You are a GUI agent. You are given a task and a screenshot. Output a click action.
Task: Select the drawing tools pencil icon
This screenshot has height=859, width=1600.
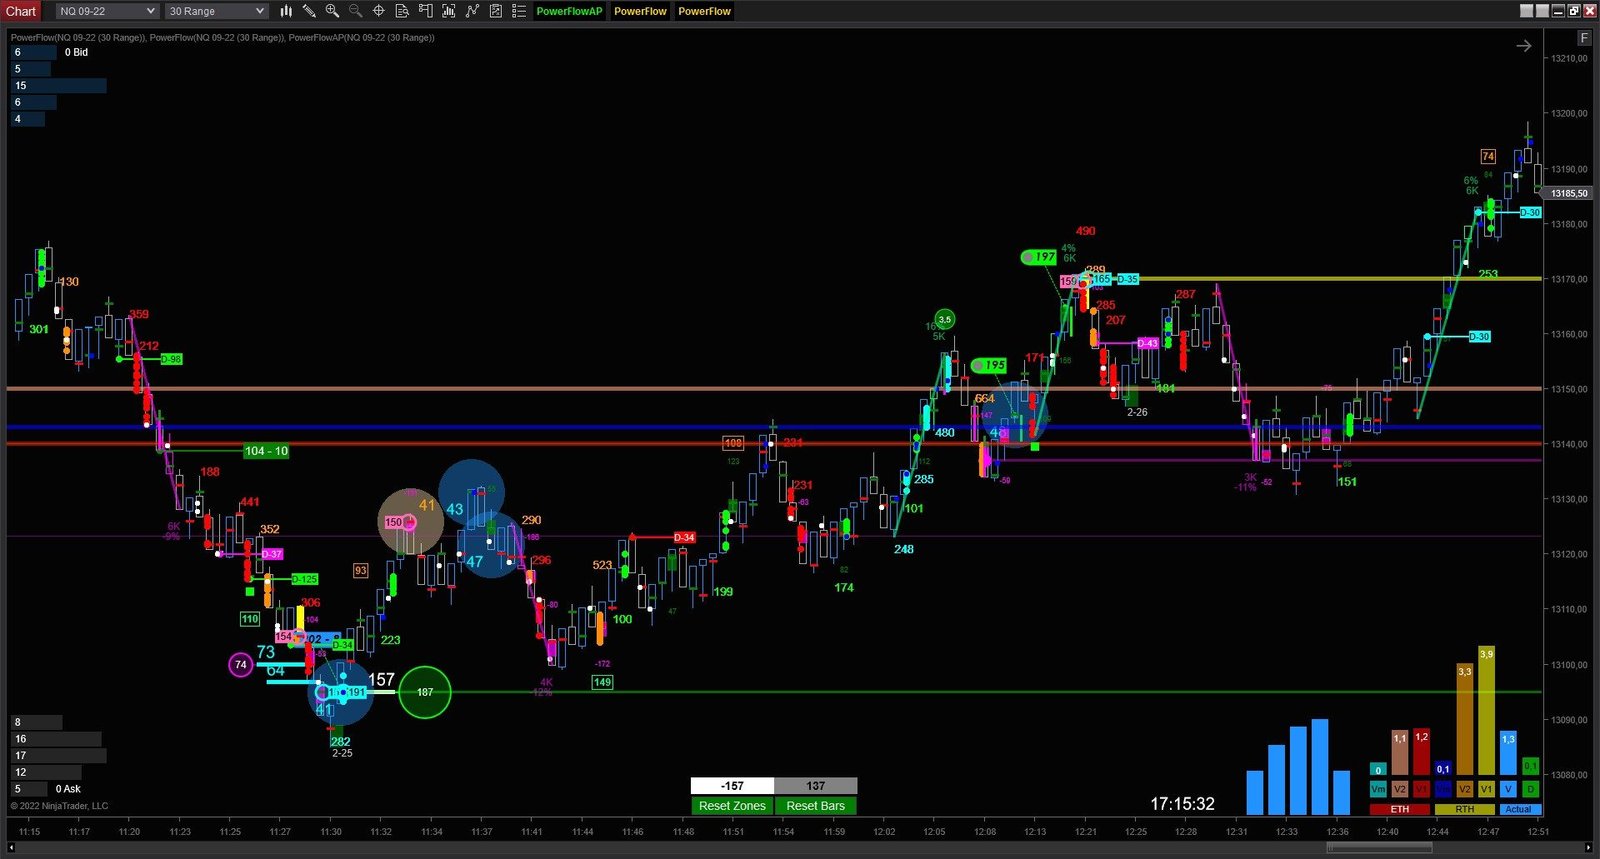[309, 11]
